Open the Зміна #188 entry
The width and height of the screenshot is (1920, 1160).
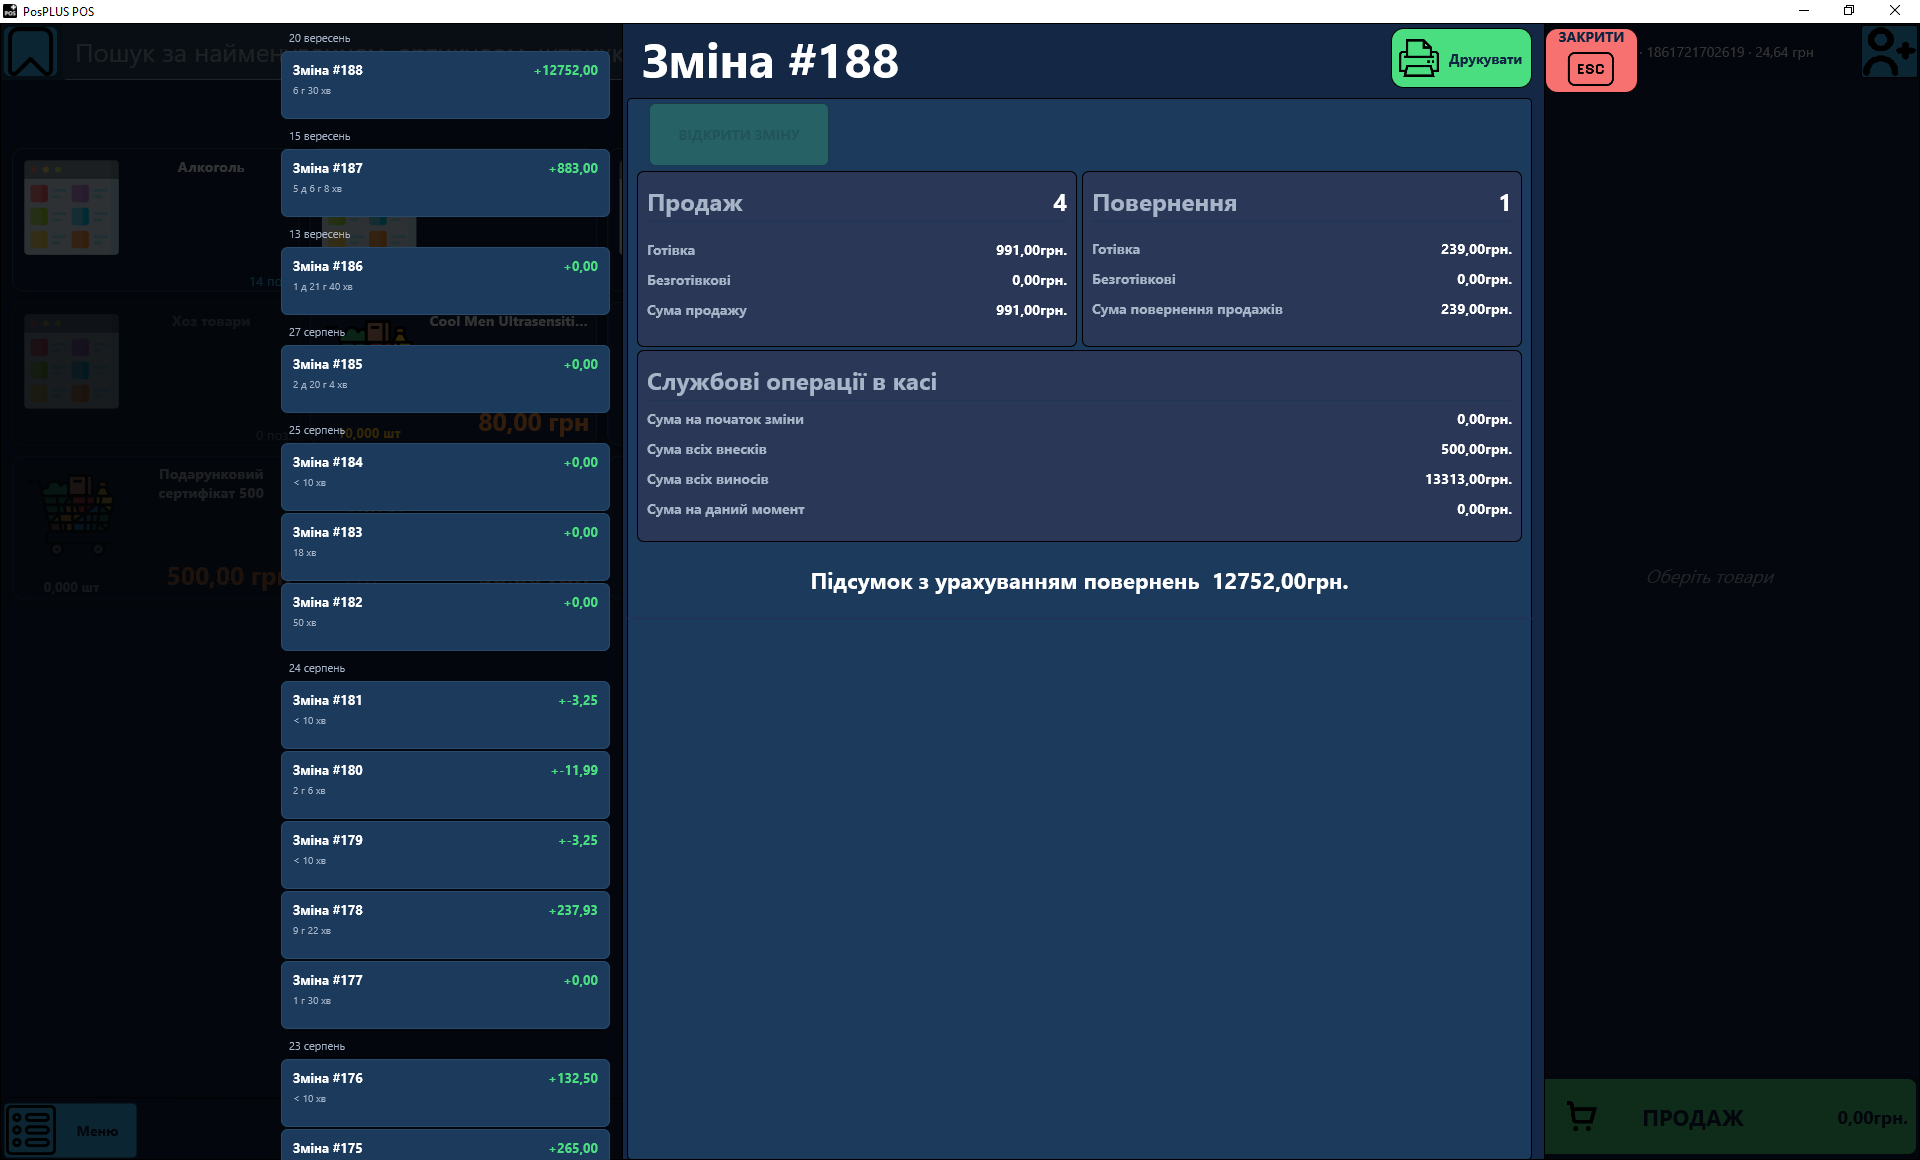(445, 85)
